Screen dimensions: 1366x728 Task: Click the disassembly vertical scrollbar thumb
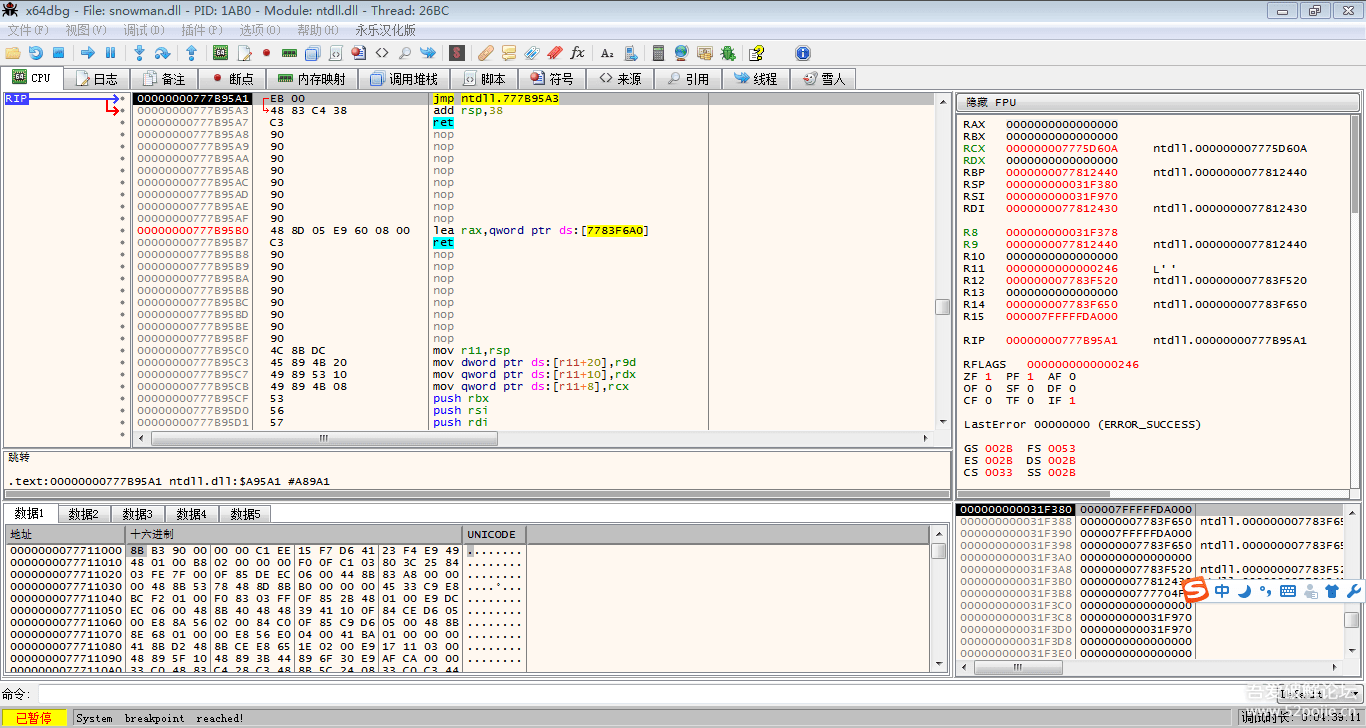click(x=942, y=307)
